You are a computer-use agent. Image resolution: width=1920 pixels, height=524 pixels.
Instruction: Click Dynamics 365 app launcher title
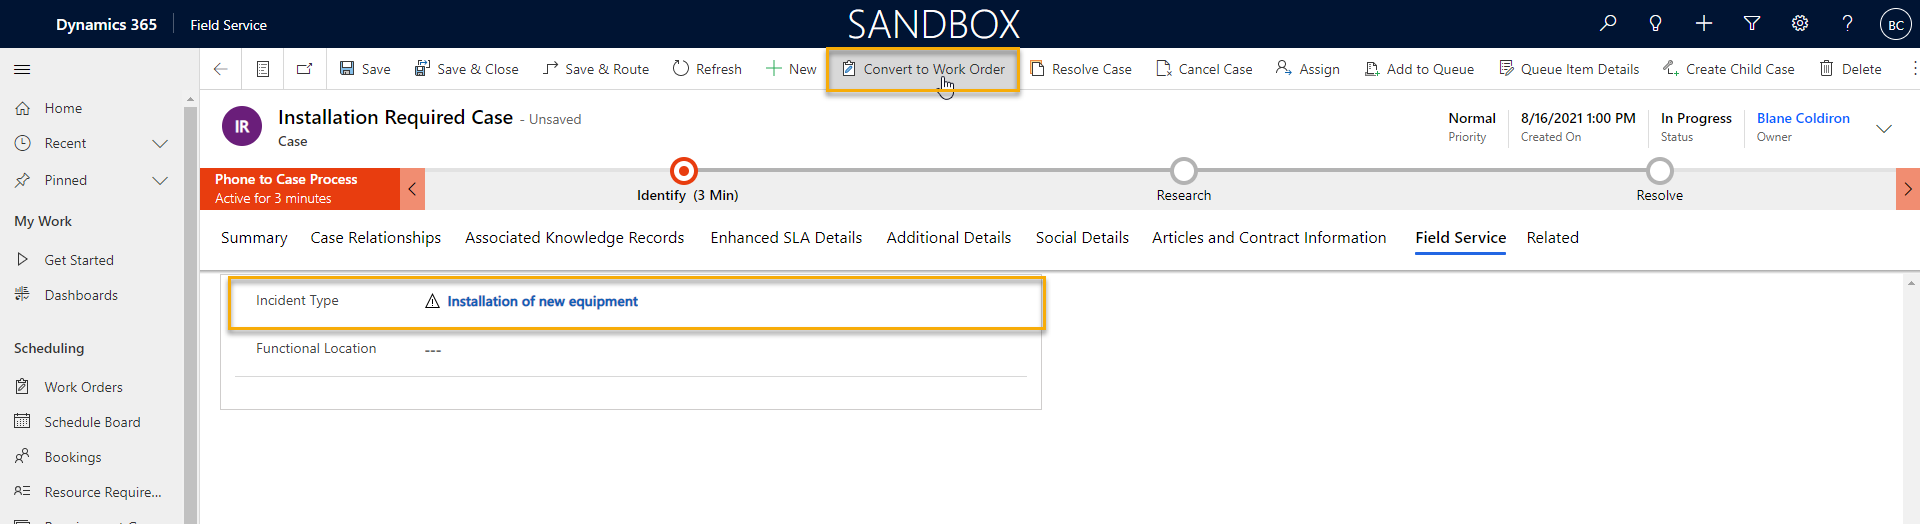(x=106, y=24)
